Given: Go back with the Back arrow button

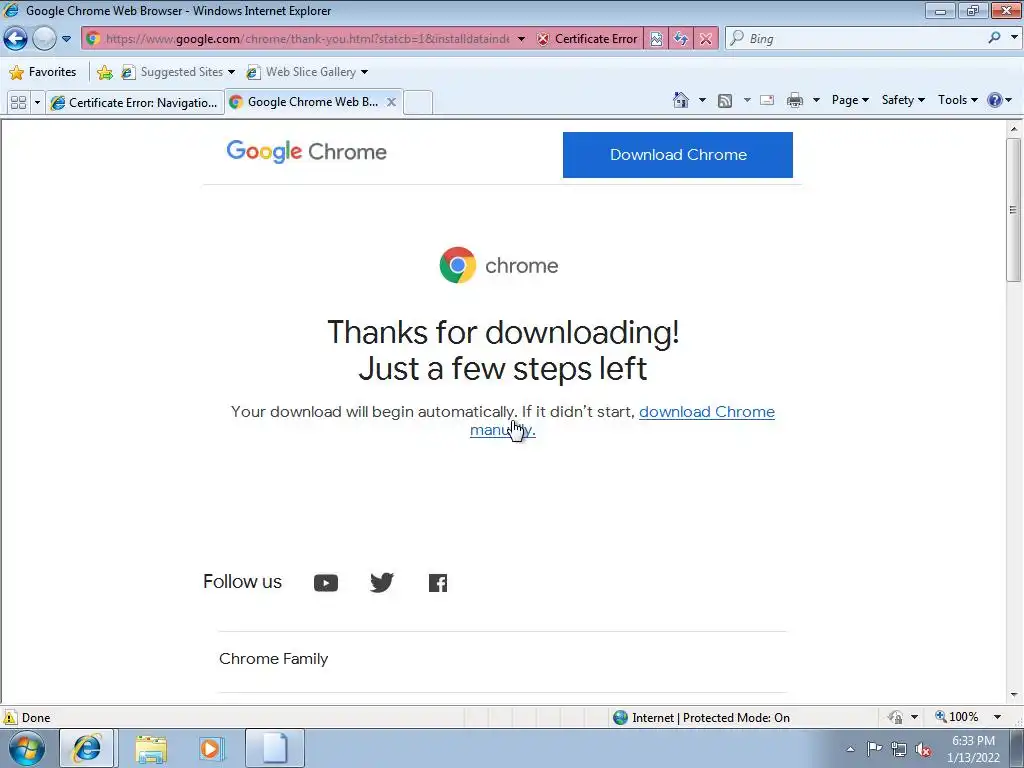Looking at the screenshot, I should [x=16, y=39].
